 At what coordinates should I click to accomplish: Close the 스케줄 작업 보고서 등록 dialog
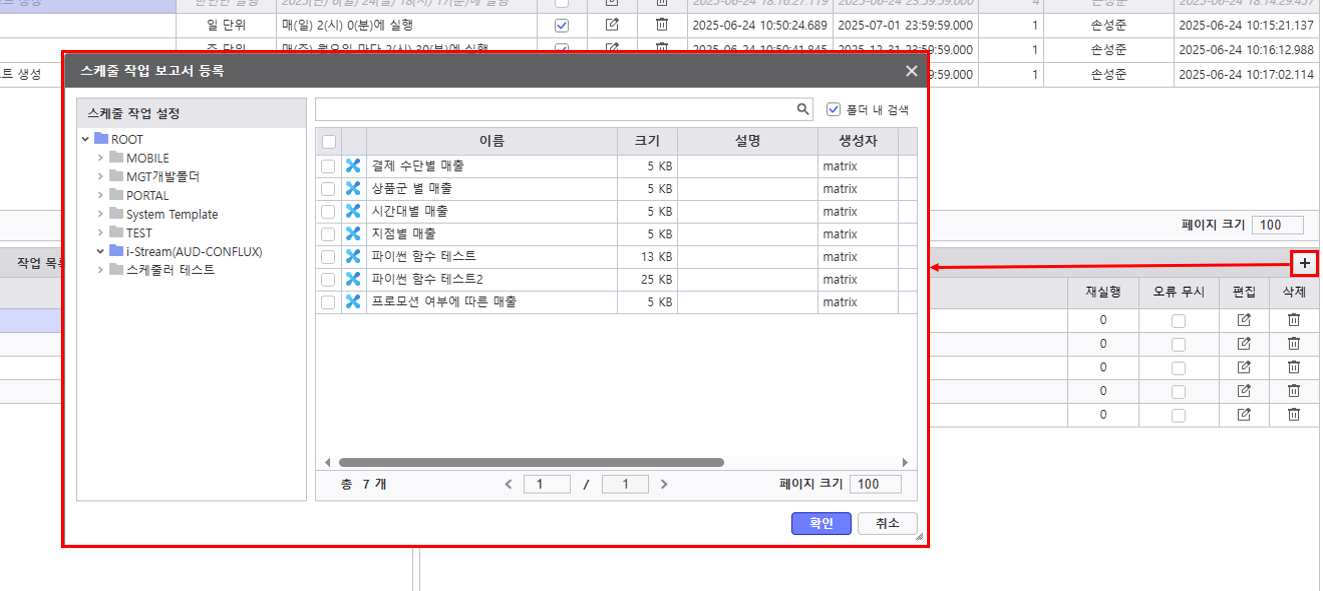(911, 71)
